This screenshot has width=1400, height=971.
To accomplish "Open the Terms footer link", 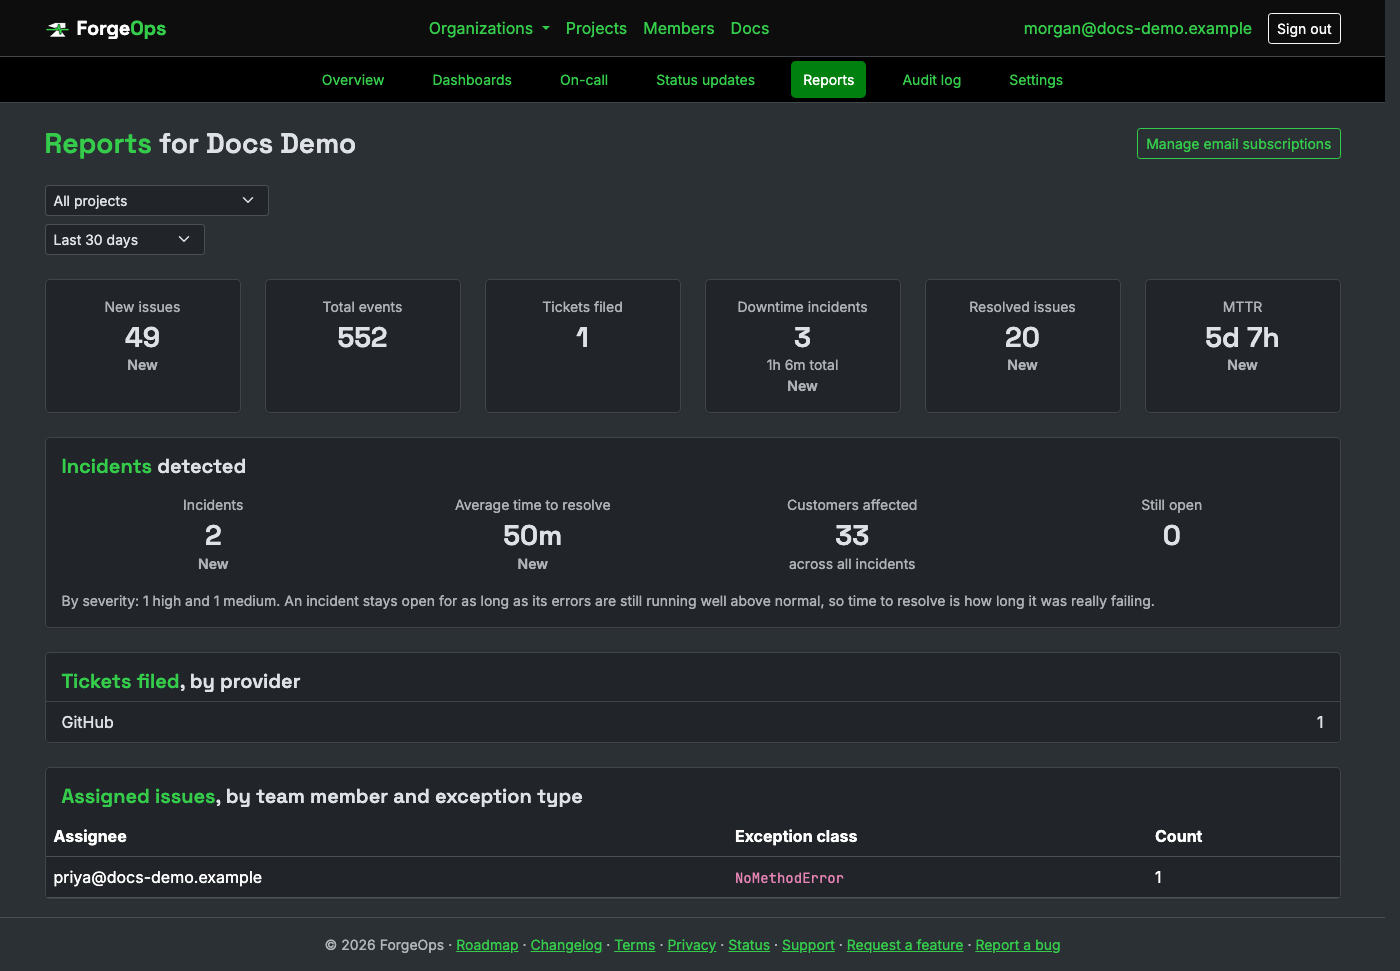I will [x=635, y=945].
